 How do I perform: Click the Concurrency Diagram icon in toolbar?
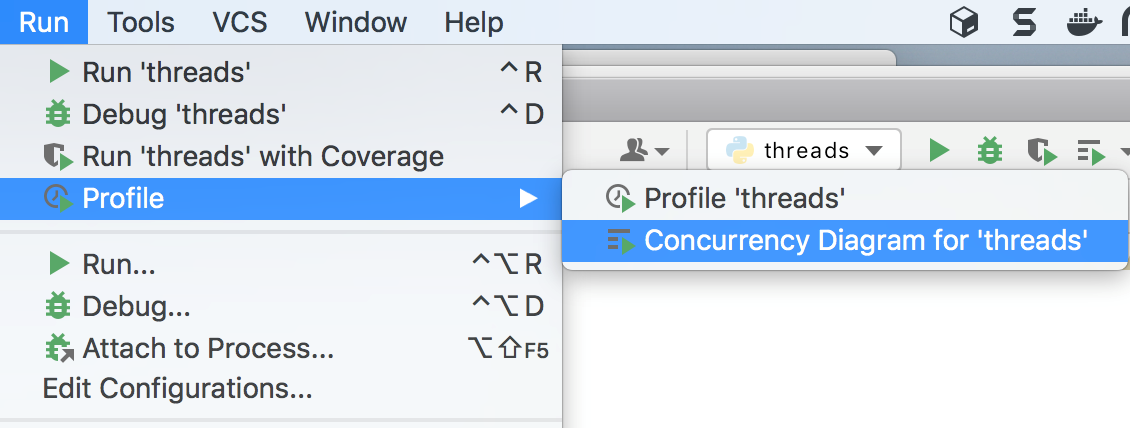(x=1090, y=152)
